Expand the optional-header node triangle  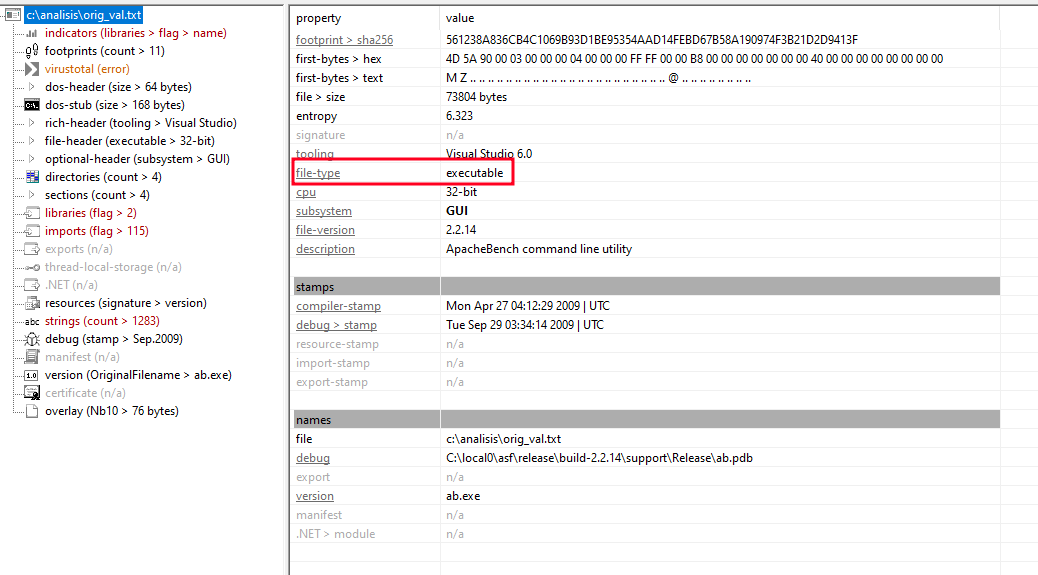point(31,159)
